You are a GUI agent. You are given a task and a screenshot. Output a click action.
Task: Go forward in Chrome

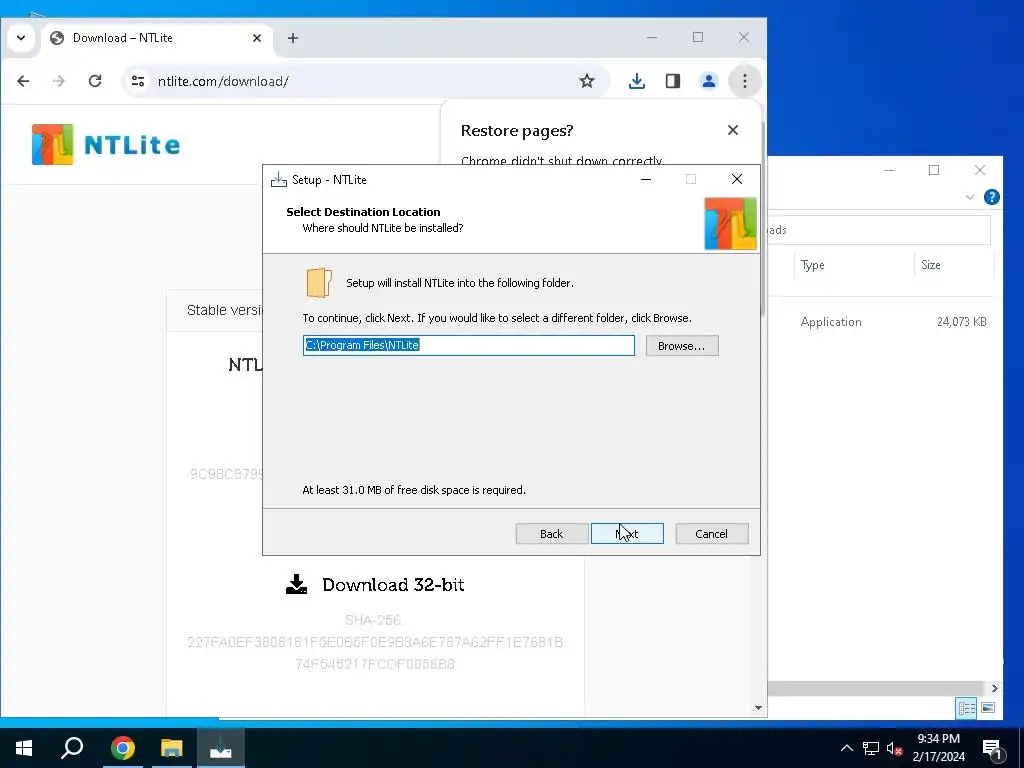click(59, 81)
